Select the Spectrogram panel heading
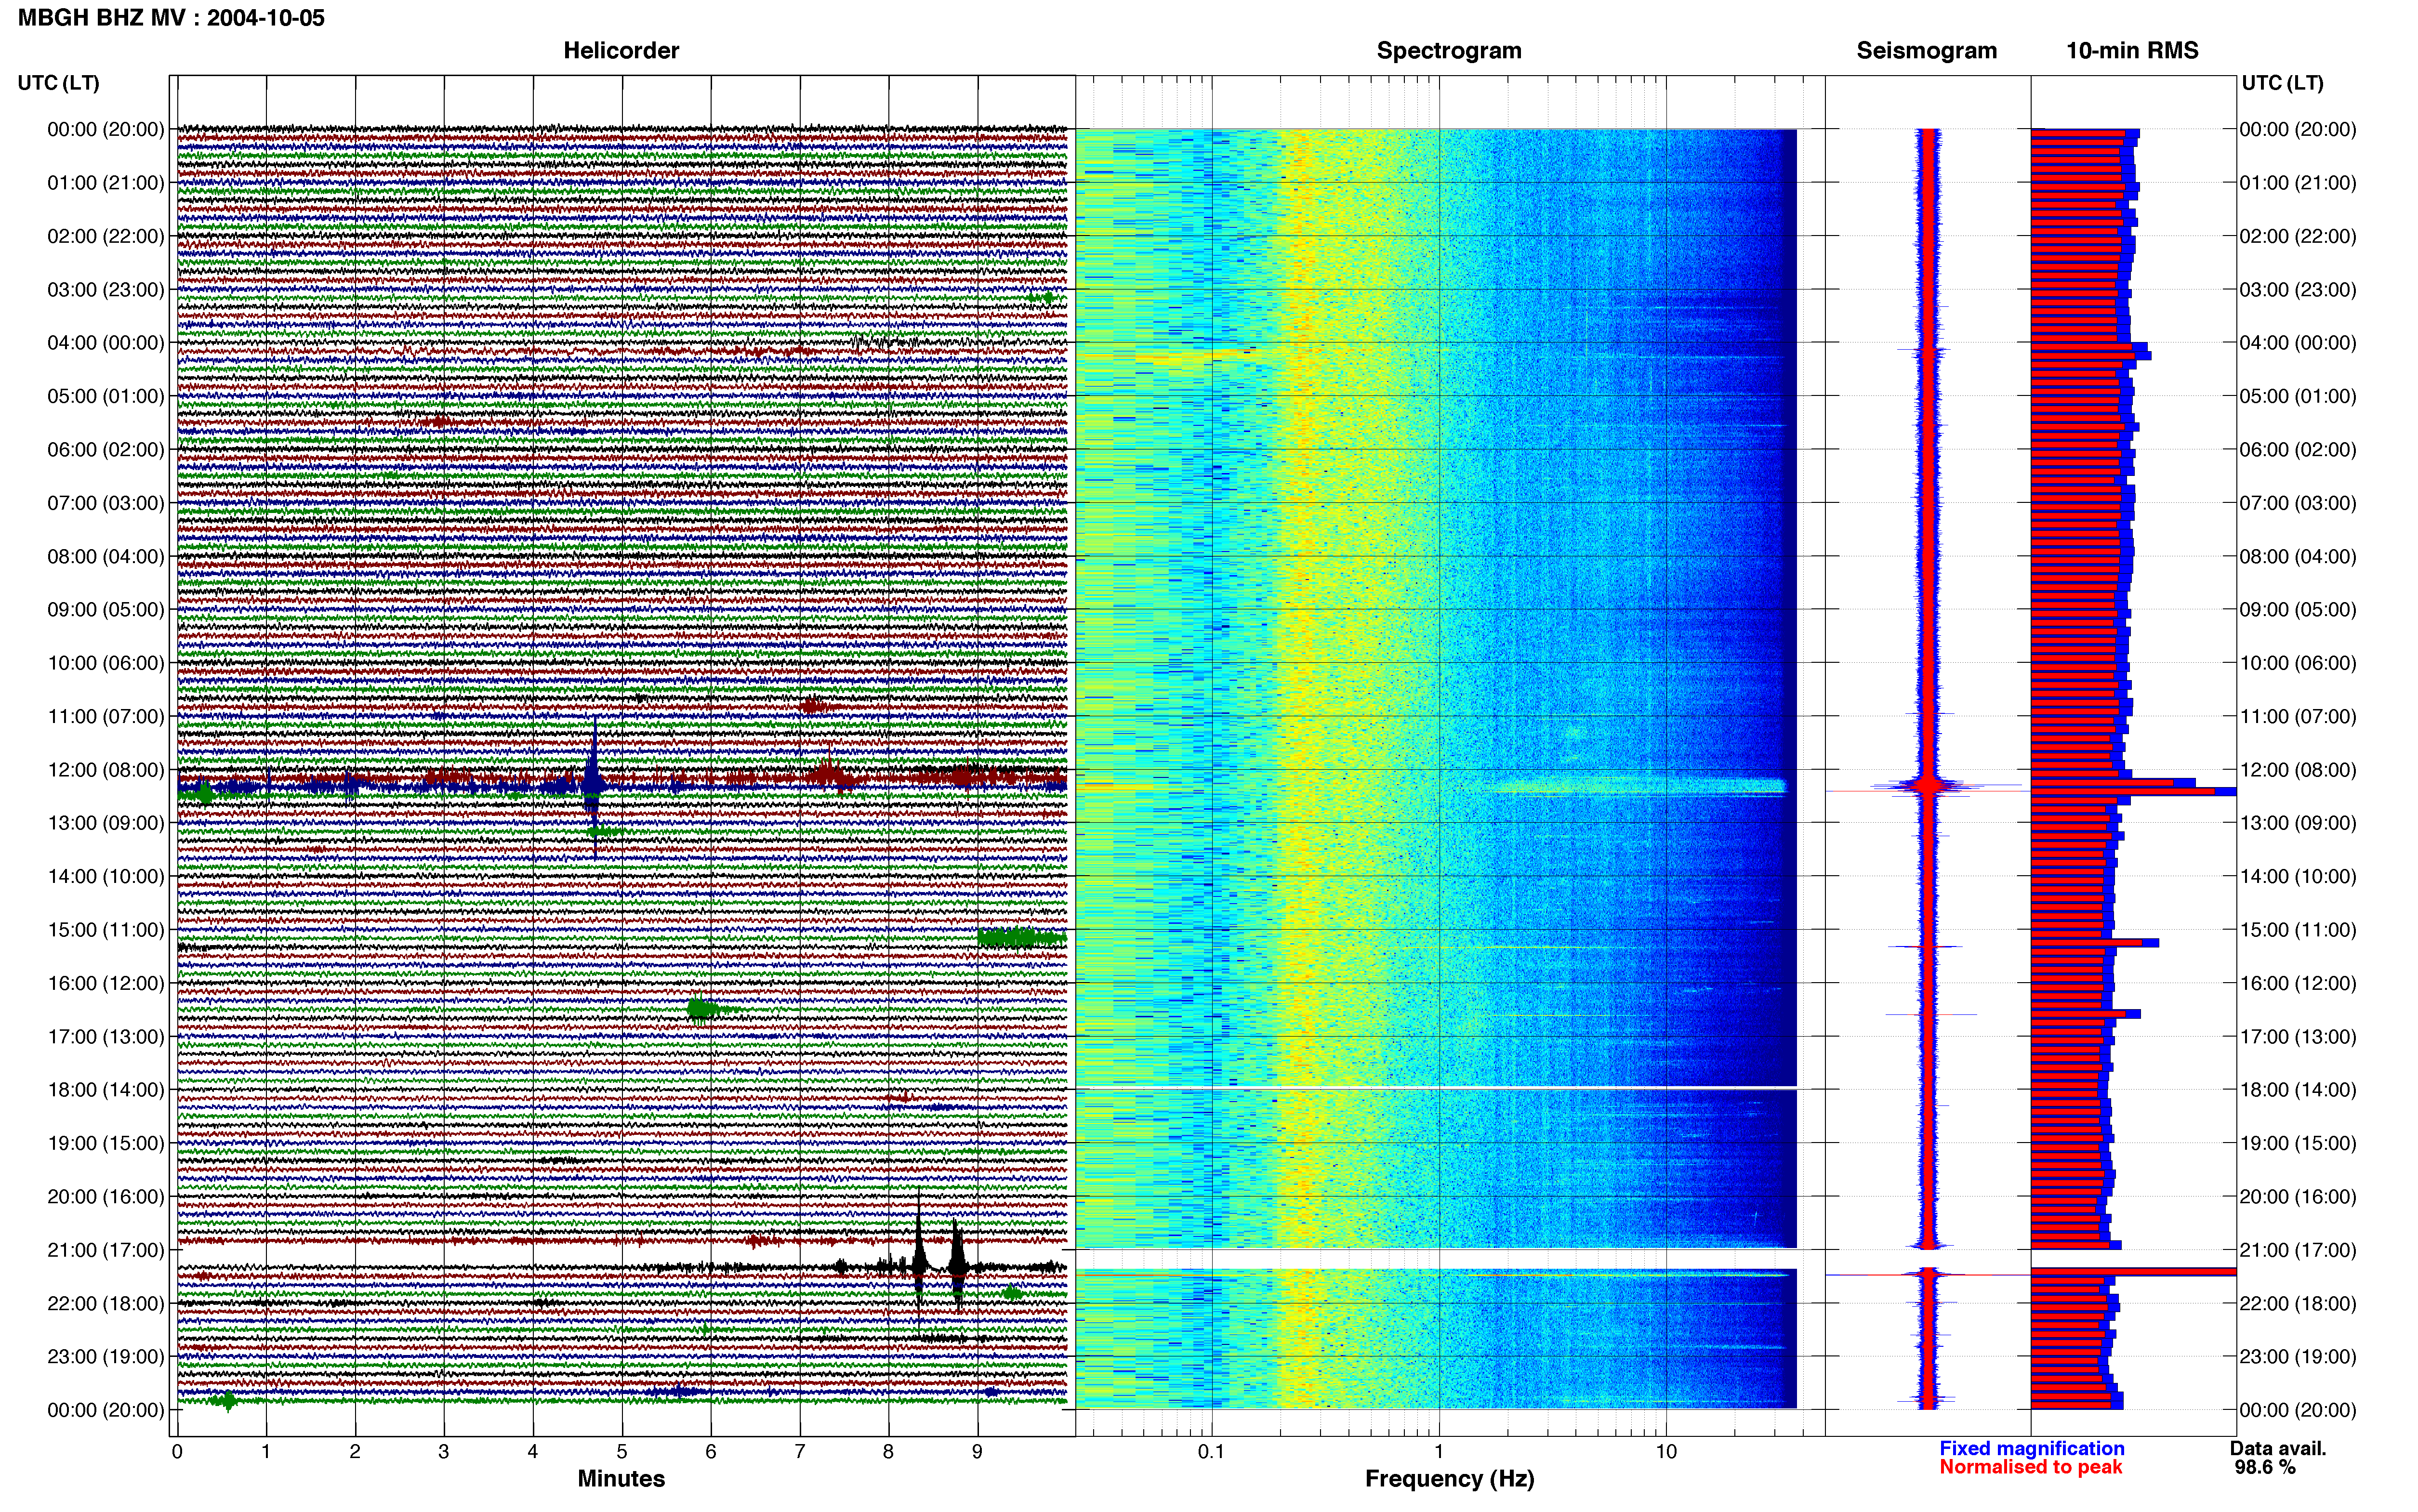 coord(1449,51)
